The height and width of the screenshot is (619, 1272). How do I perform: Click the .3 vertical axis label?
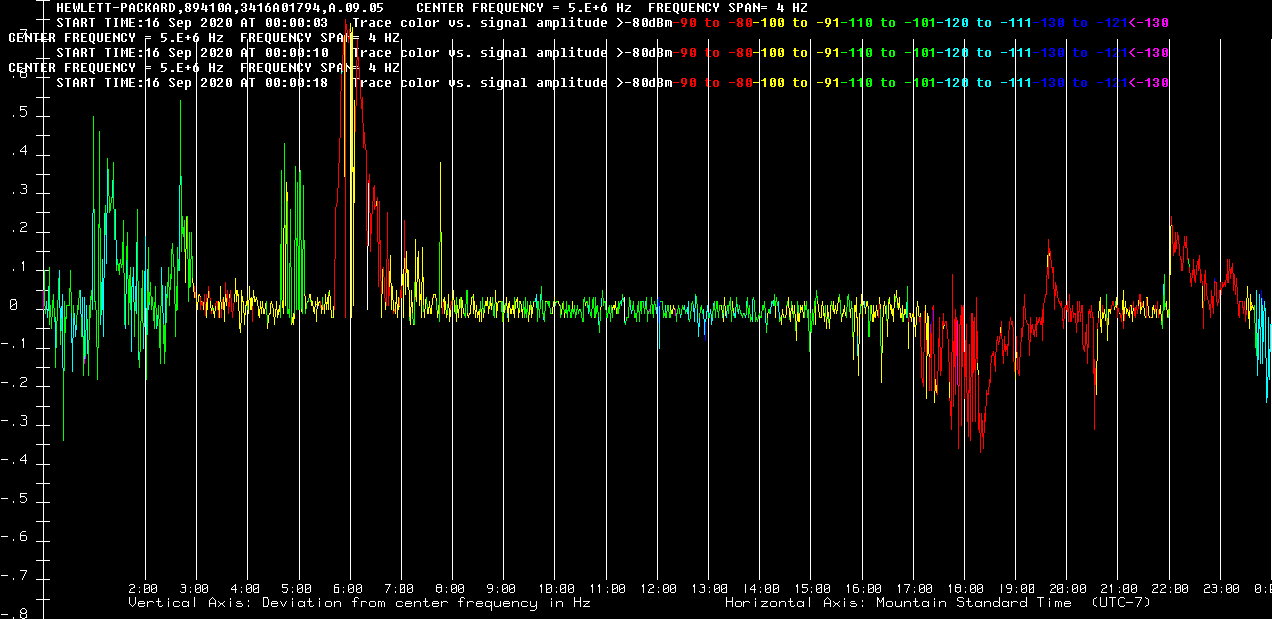click(x=19, y=191)
